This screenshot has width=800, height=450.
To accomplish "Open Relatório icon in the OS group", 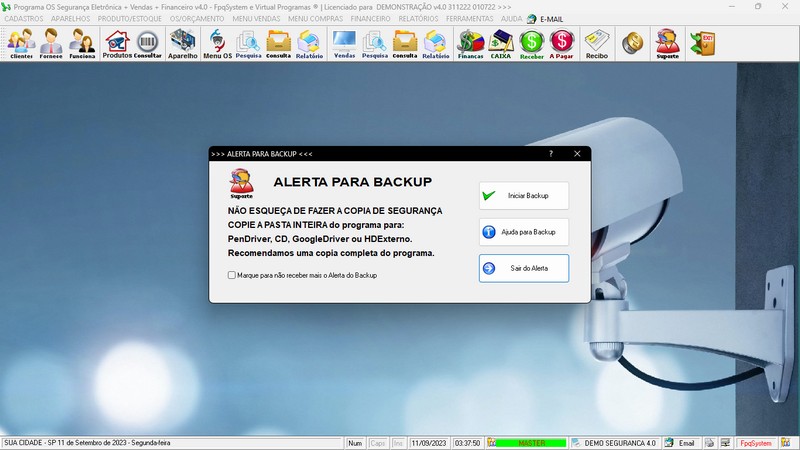I will (309, 44).
